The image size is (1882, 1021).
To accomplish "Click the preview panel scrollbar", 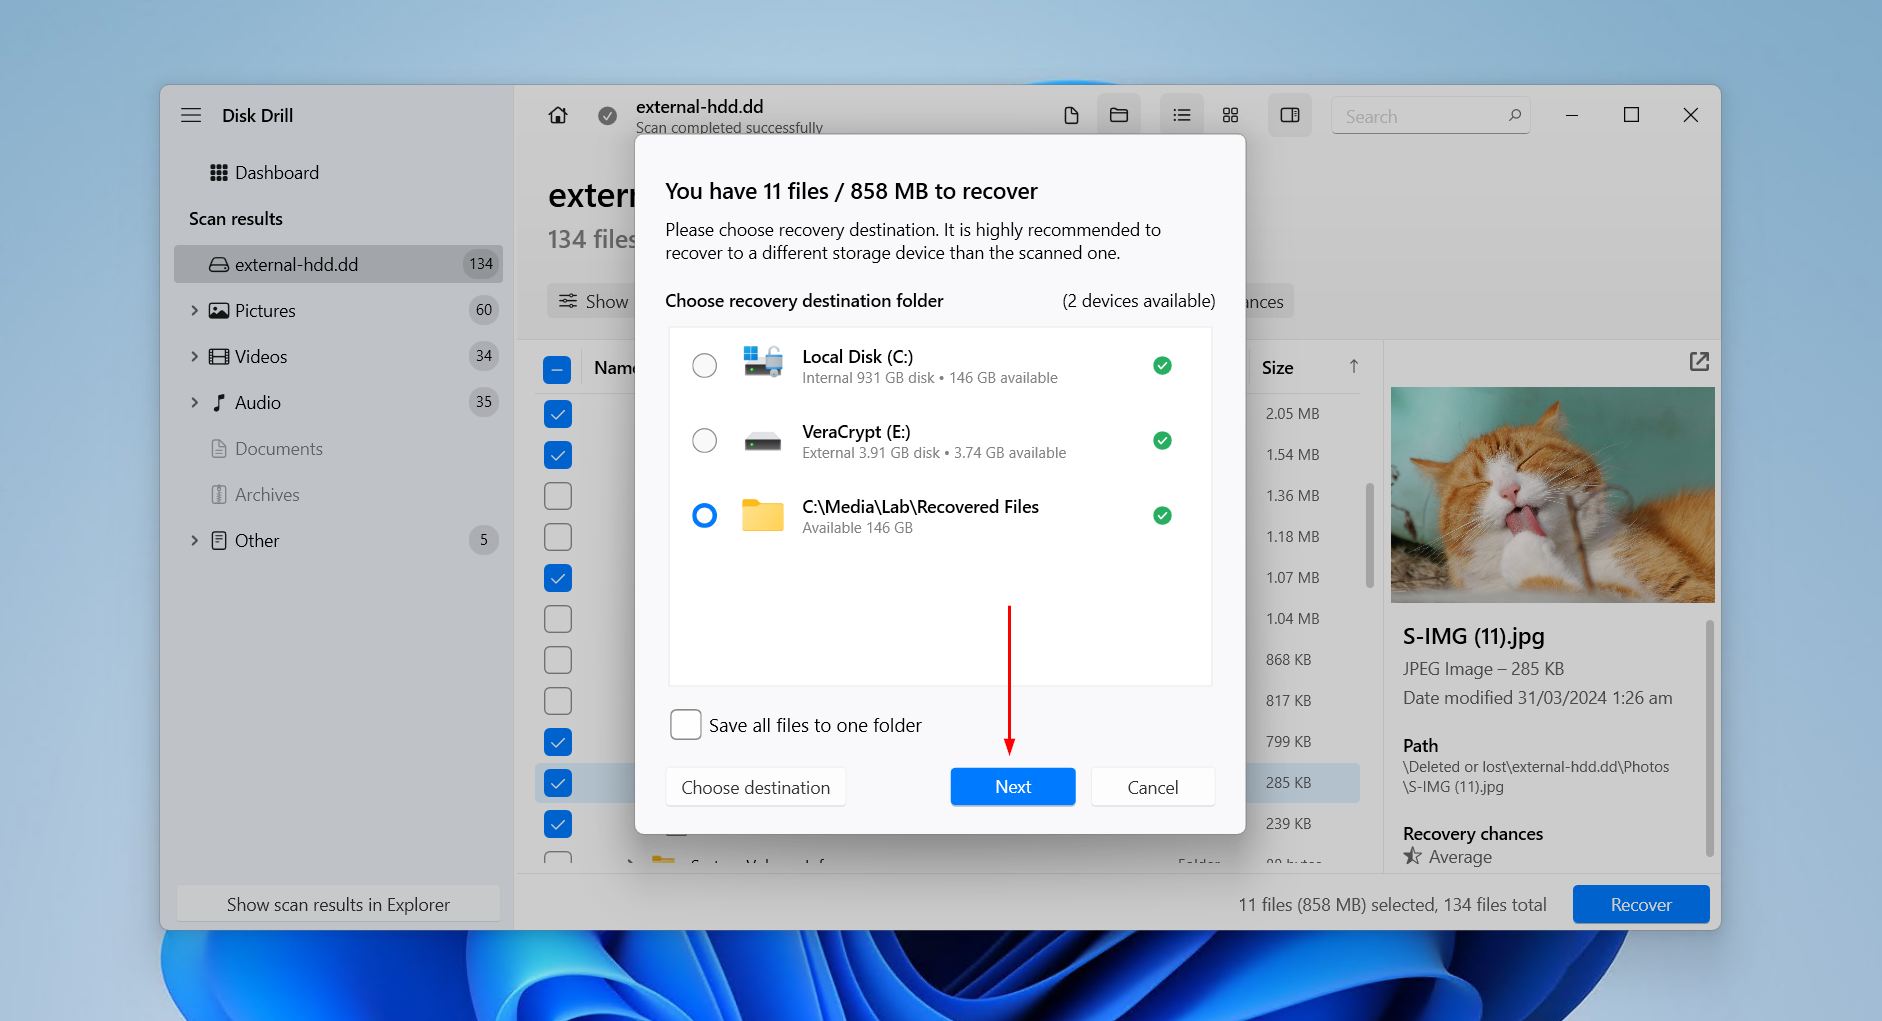I will pos(1710,738).
